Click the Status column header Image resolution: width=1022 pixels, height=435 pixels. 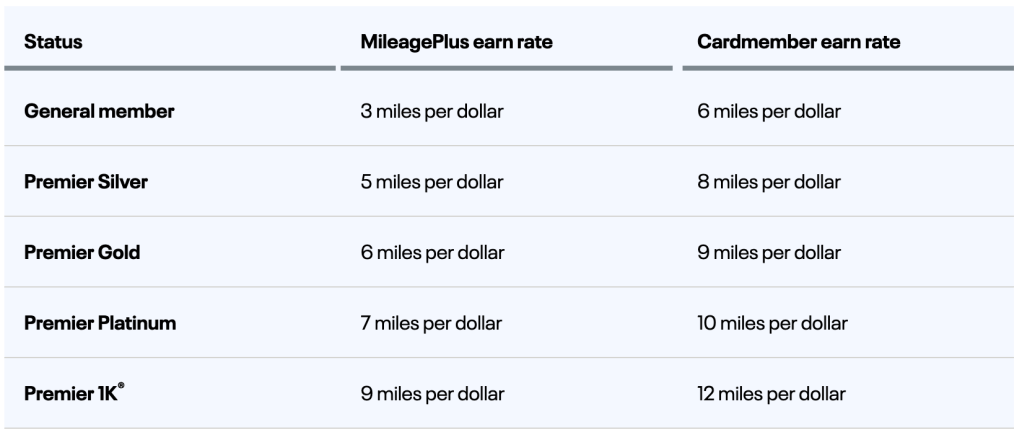[53, 42]
